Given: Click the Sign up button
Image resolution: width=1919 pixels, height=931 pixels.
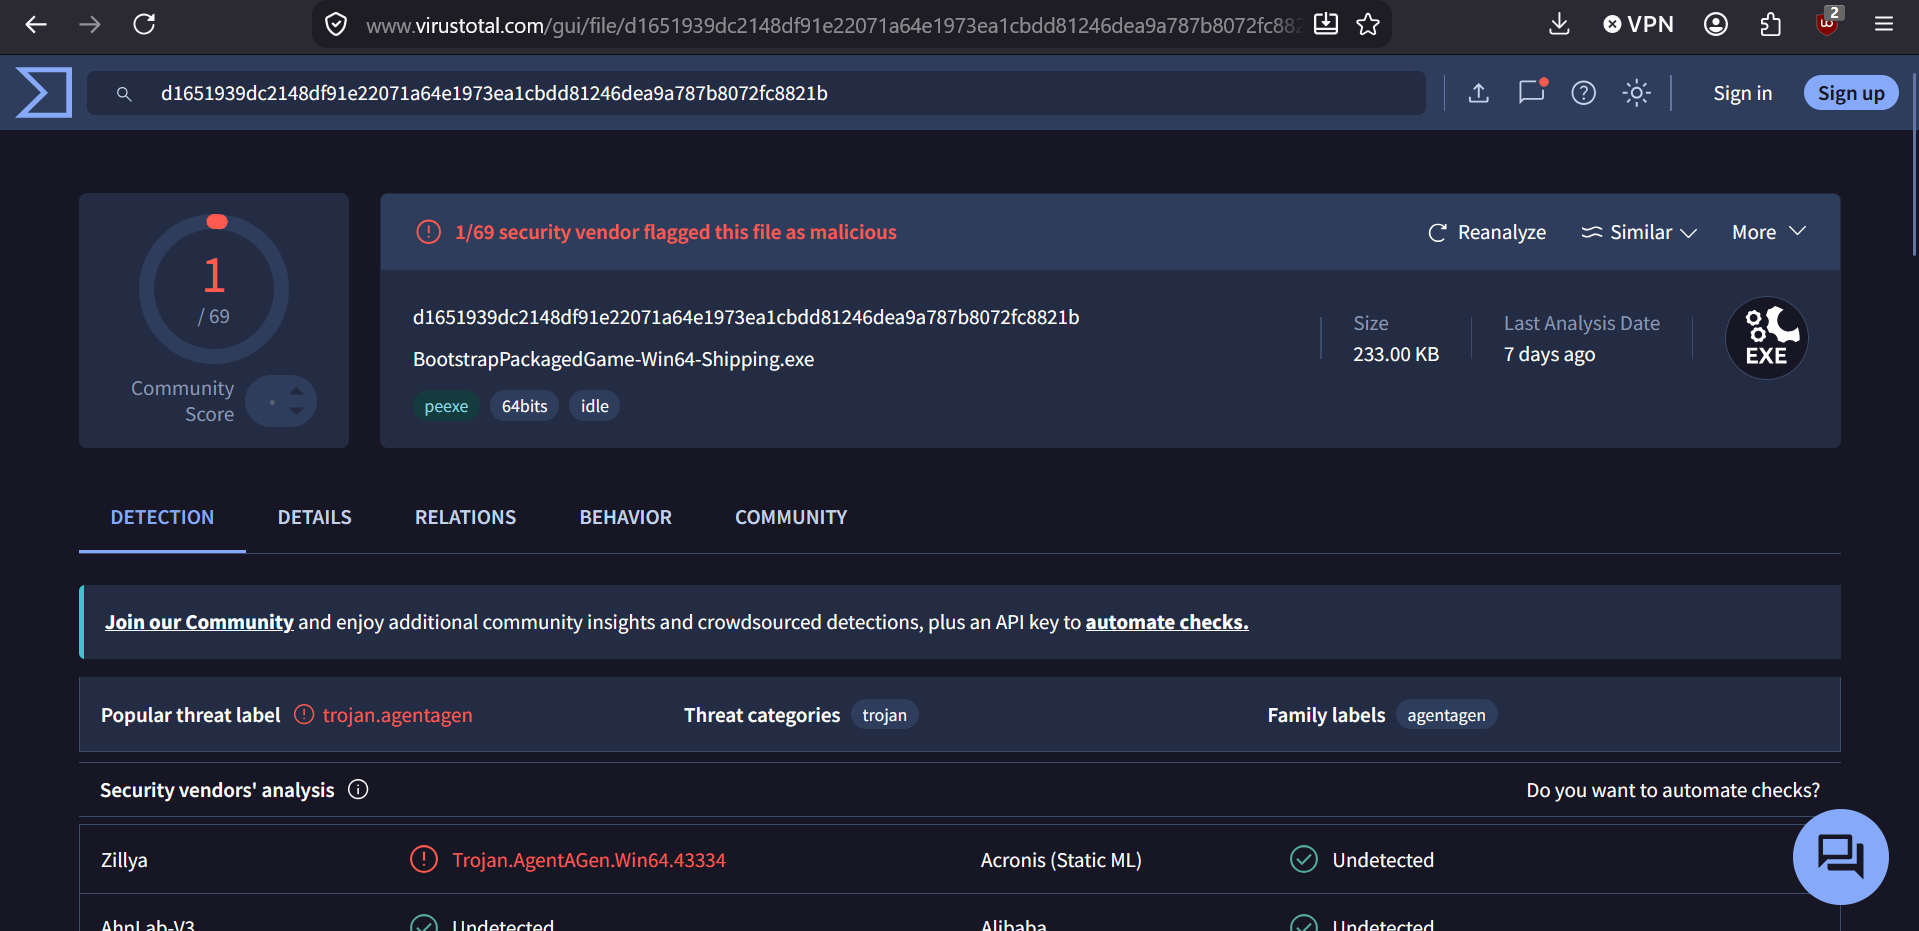Looking at the screenshot, I should click(x=1851, y=93).
